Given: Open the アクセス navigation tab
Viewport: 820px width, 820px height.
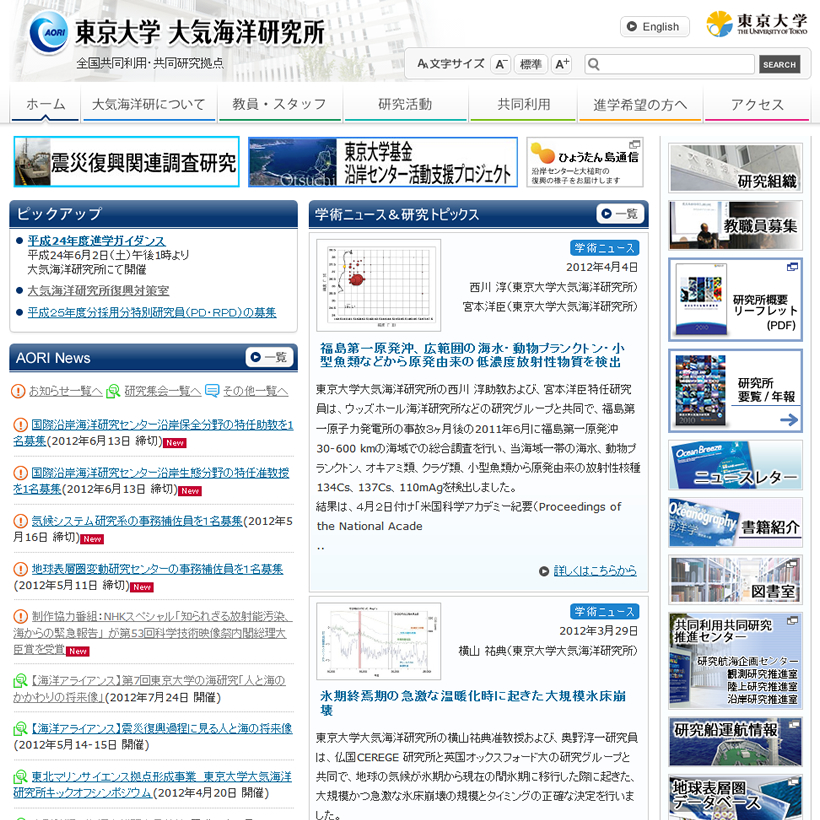Looking at the screenshot, I should coord(757,105).
